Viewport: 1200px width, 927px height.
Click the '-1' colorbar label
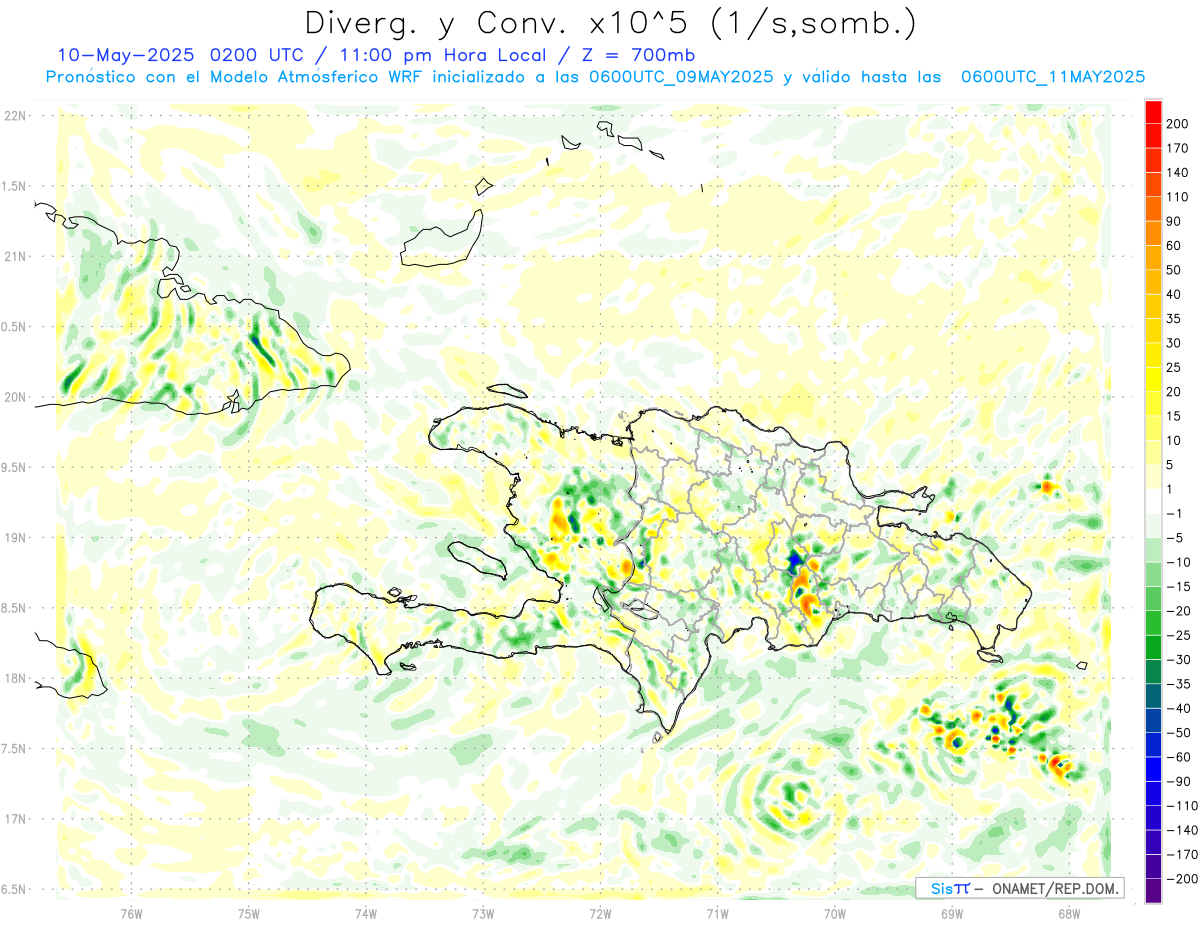[x=1174, y=513]
